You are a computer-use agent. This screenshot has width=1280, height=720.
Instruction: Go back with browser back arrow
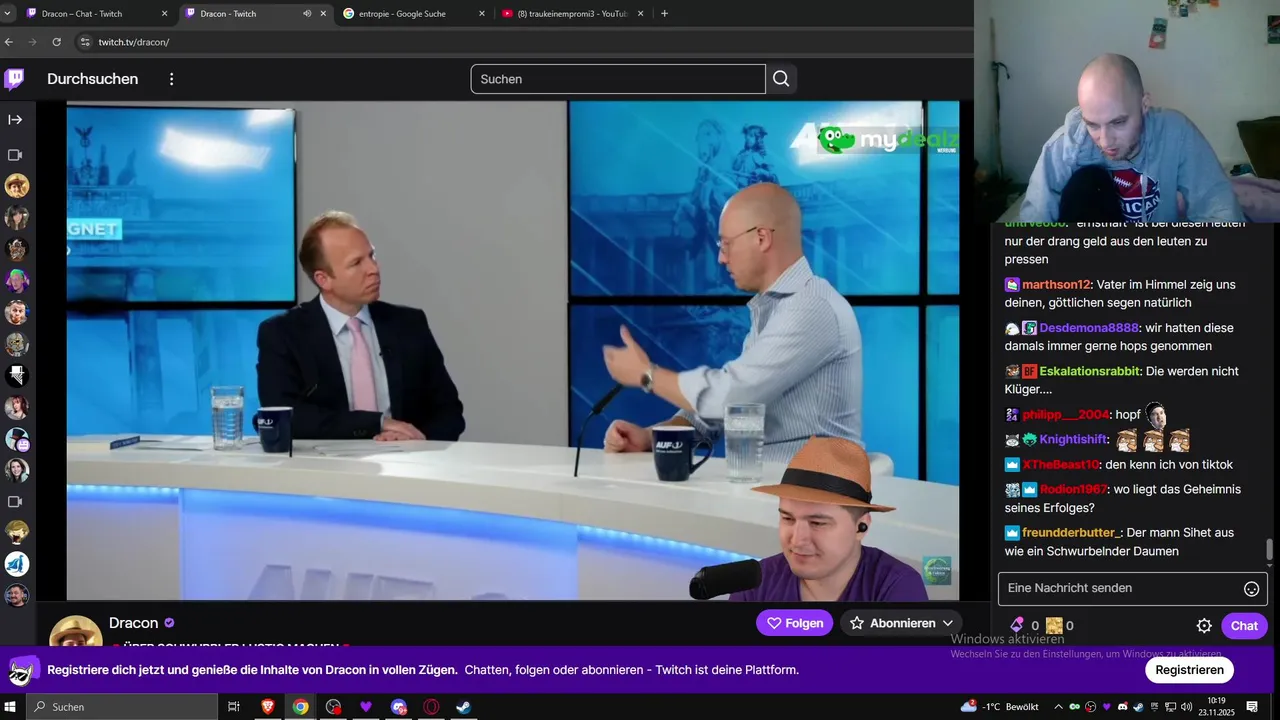9,42
